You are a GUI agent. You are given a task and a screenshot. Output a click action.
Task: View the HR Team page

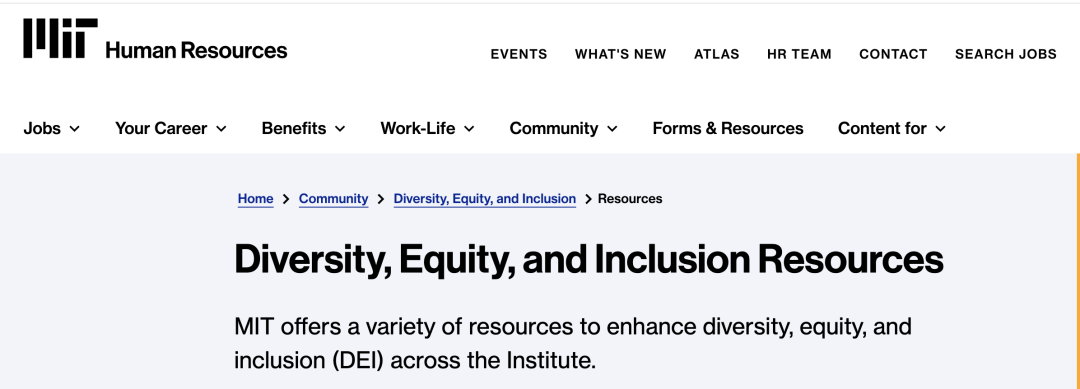[799, 54]
